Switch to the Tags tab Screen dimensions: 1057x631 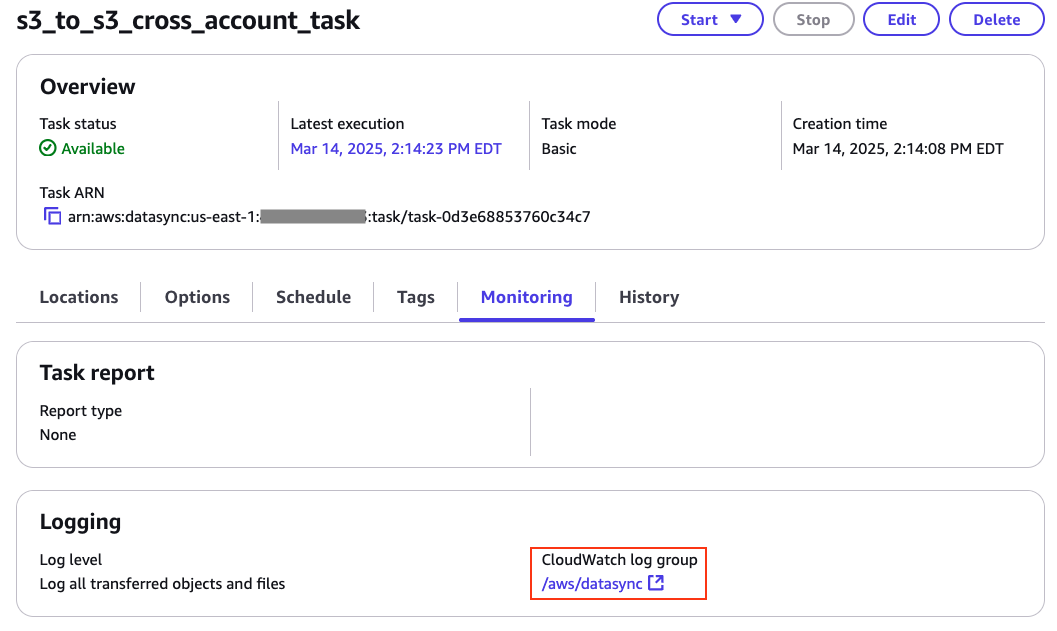[415, 297]
